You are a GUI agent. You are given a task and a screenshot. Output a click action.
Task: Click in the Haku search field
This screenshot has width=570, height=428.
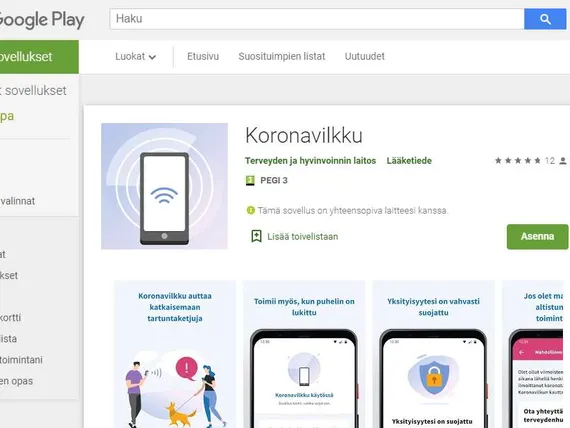click(317, 19)
